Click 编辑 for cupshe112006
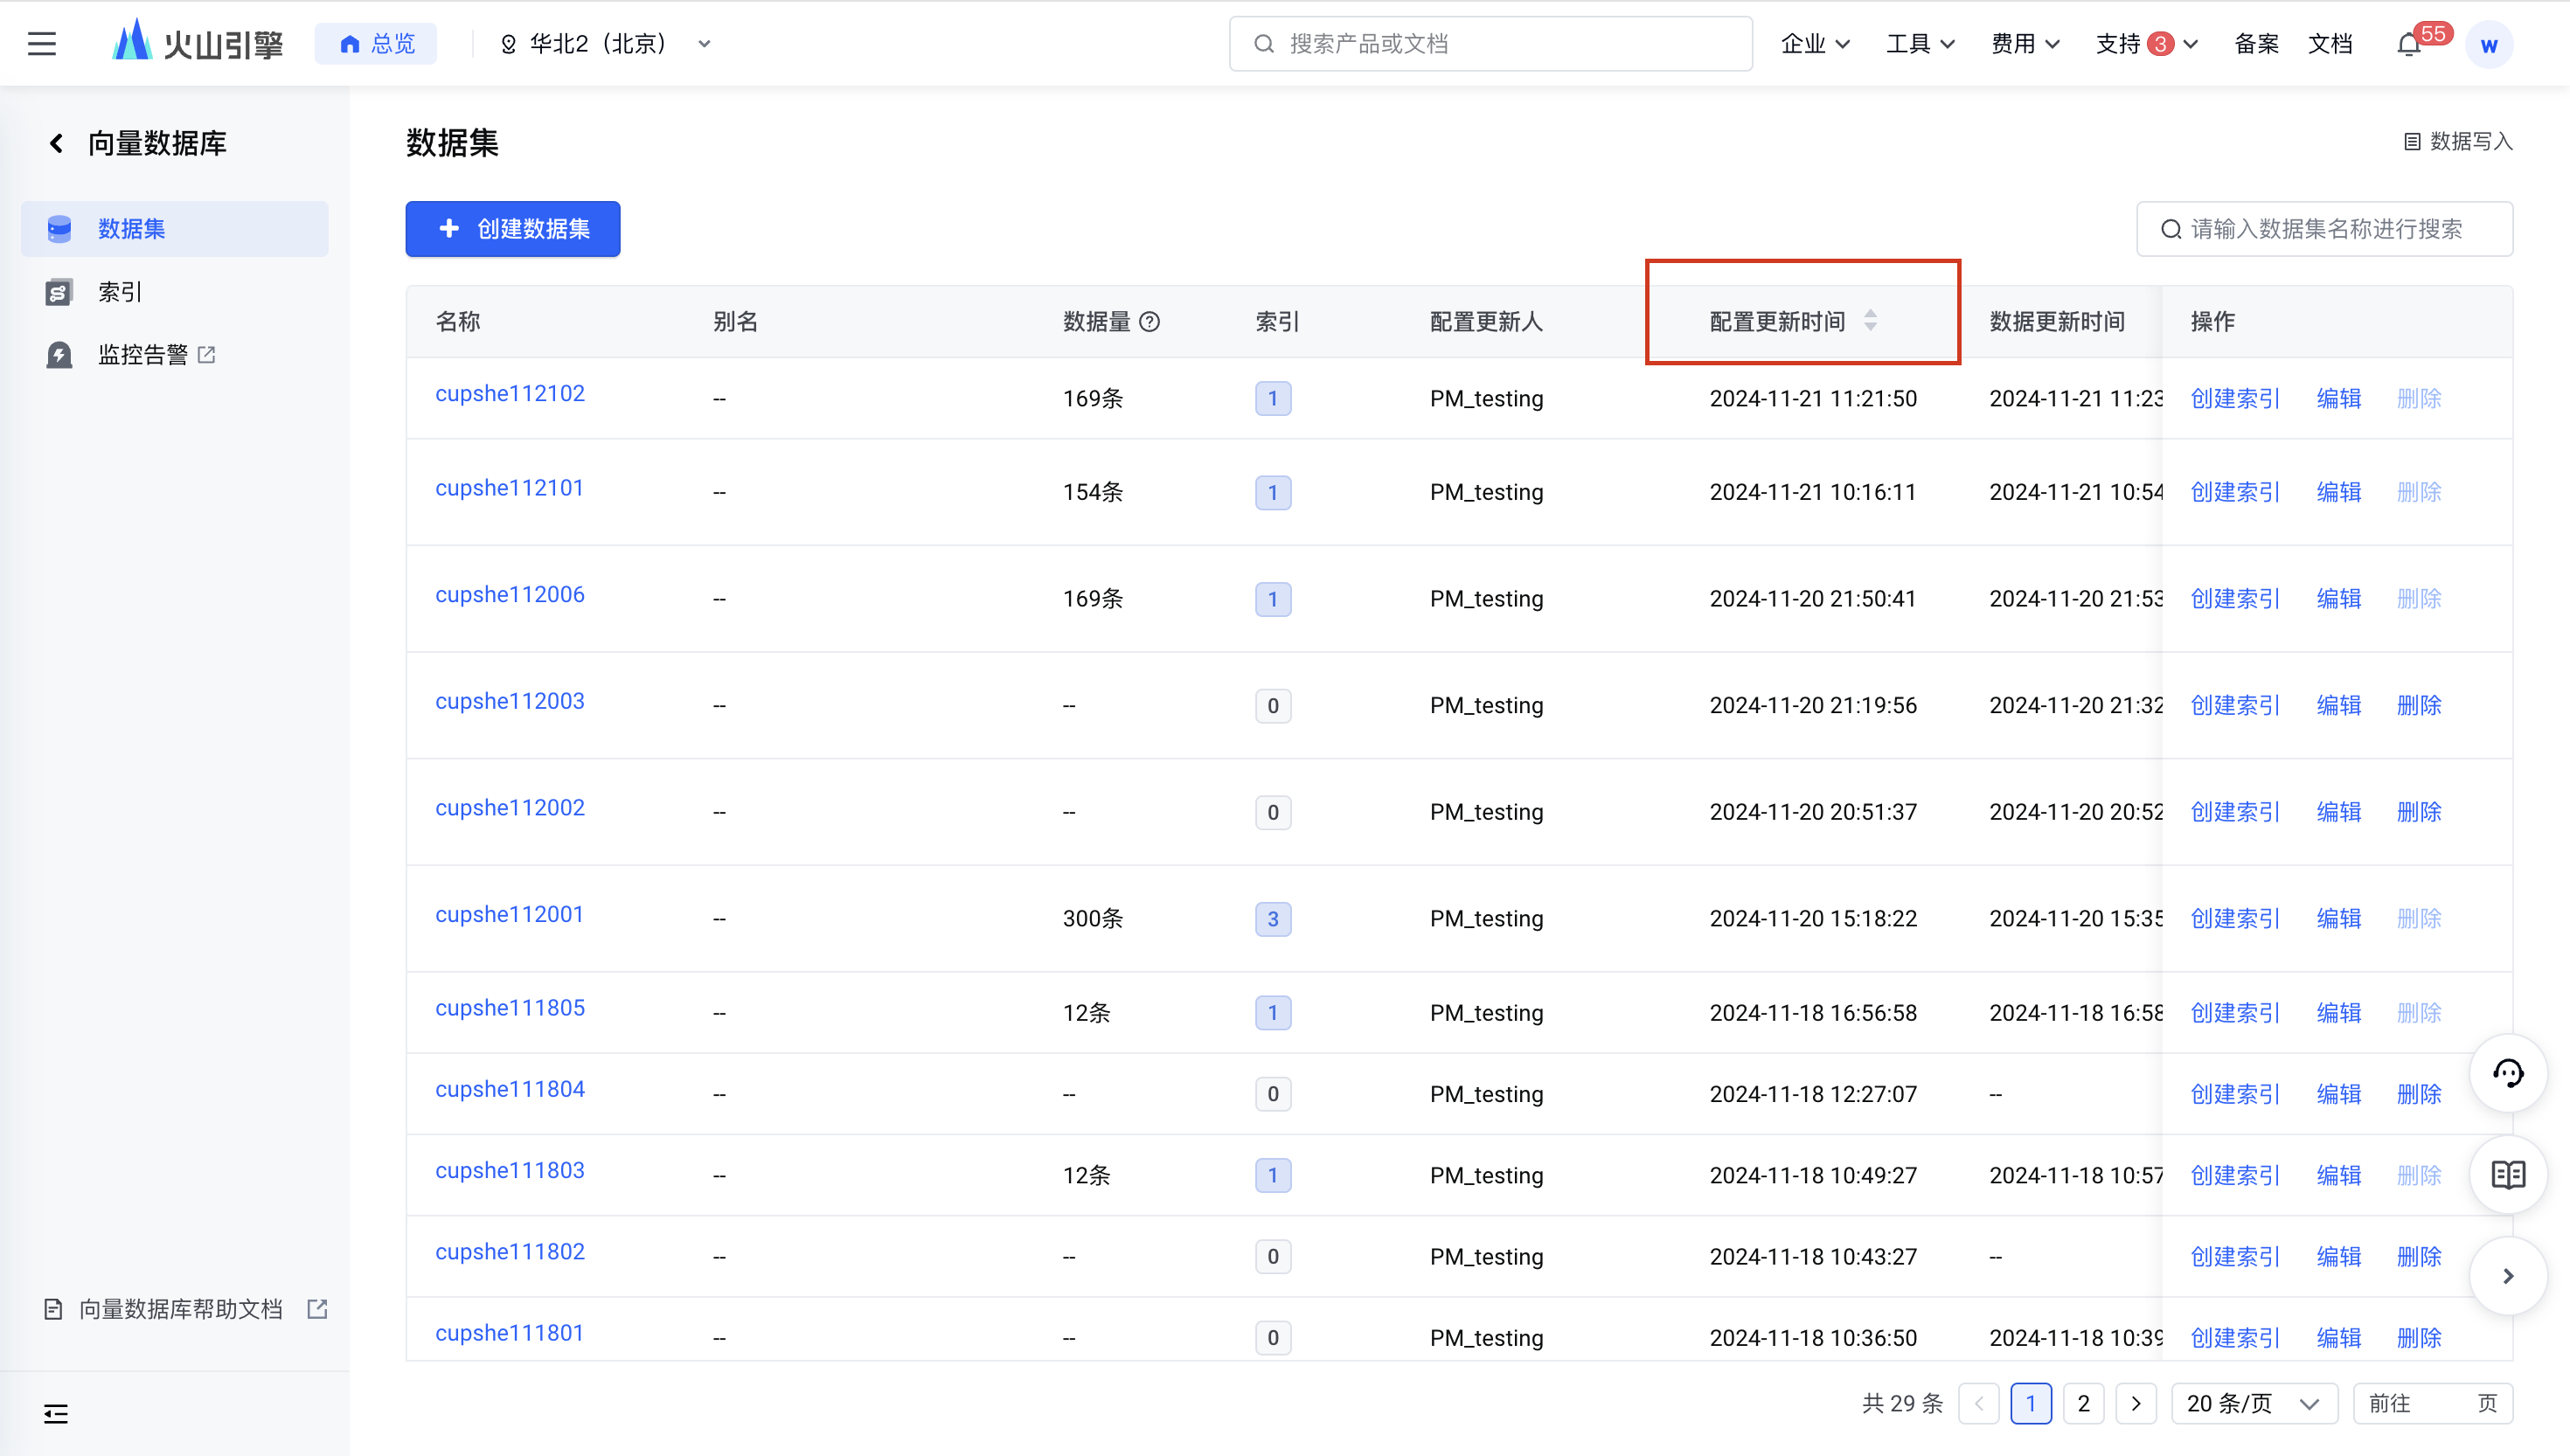This screenshot has width=2570, height=1456. 2338,598
